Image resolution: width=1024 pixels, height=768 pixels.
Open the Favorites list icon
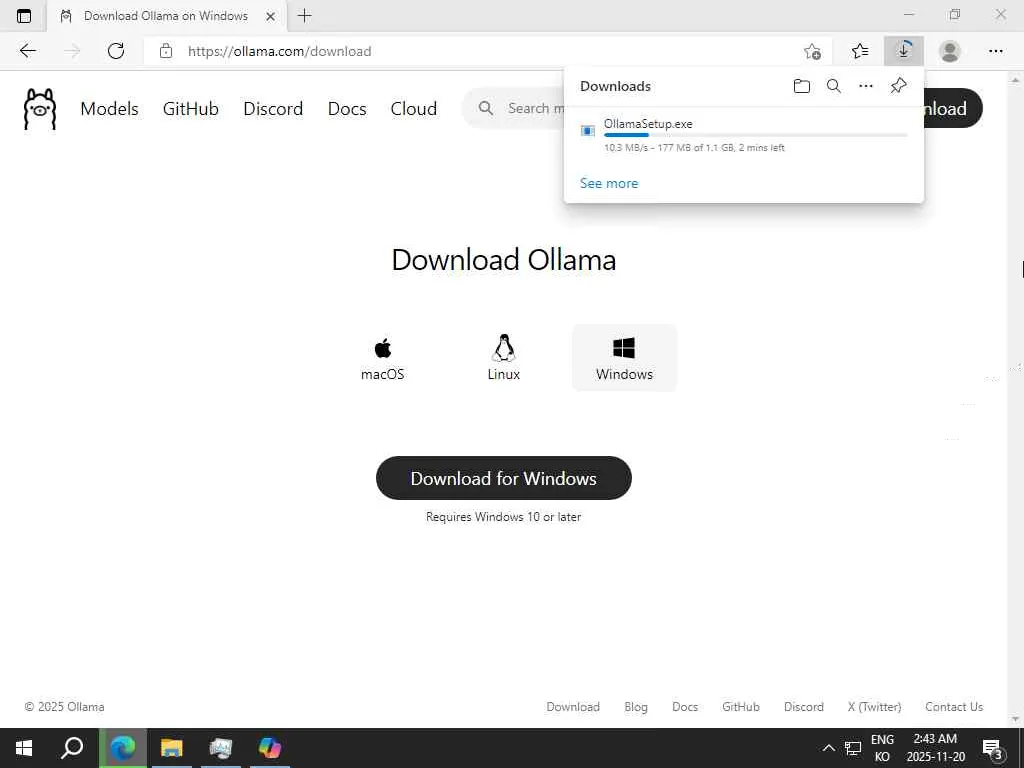(x=860, y=51)
